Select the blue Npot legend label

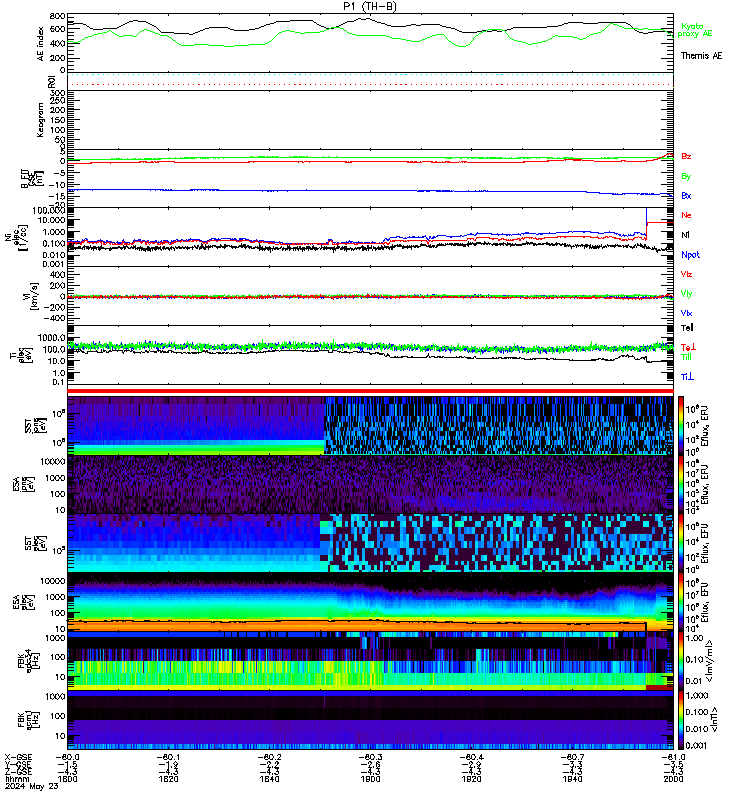point(690,255)
